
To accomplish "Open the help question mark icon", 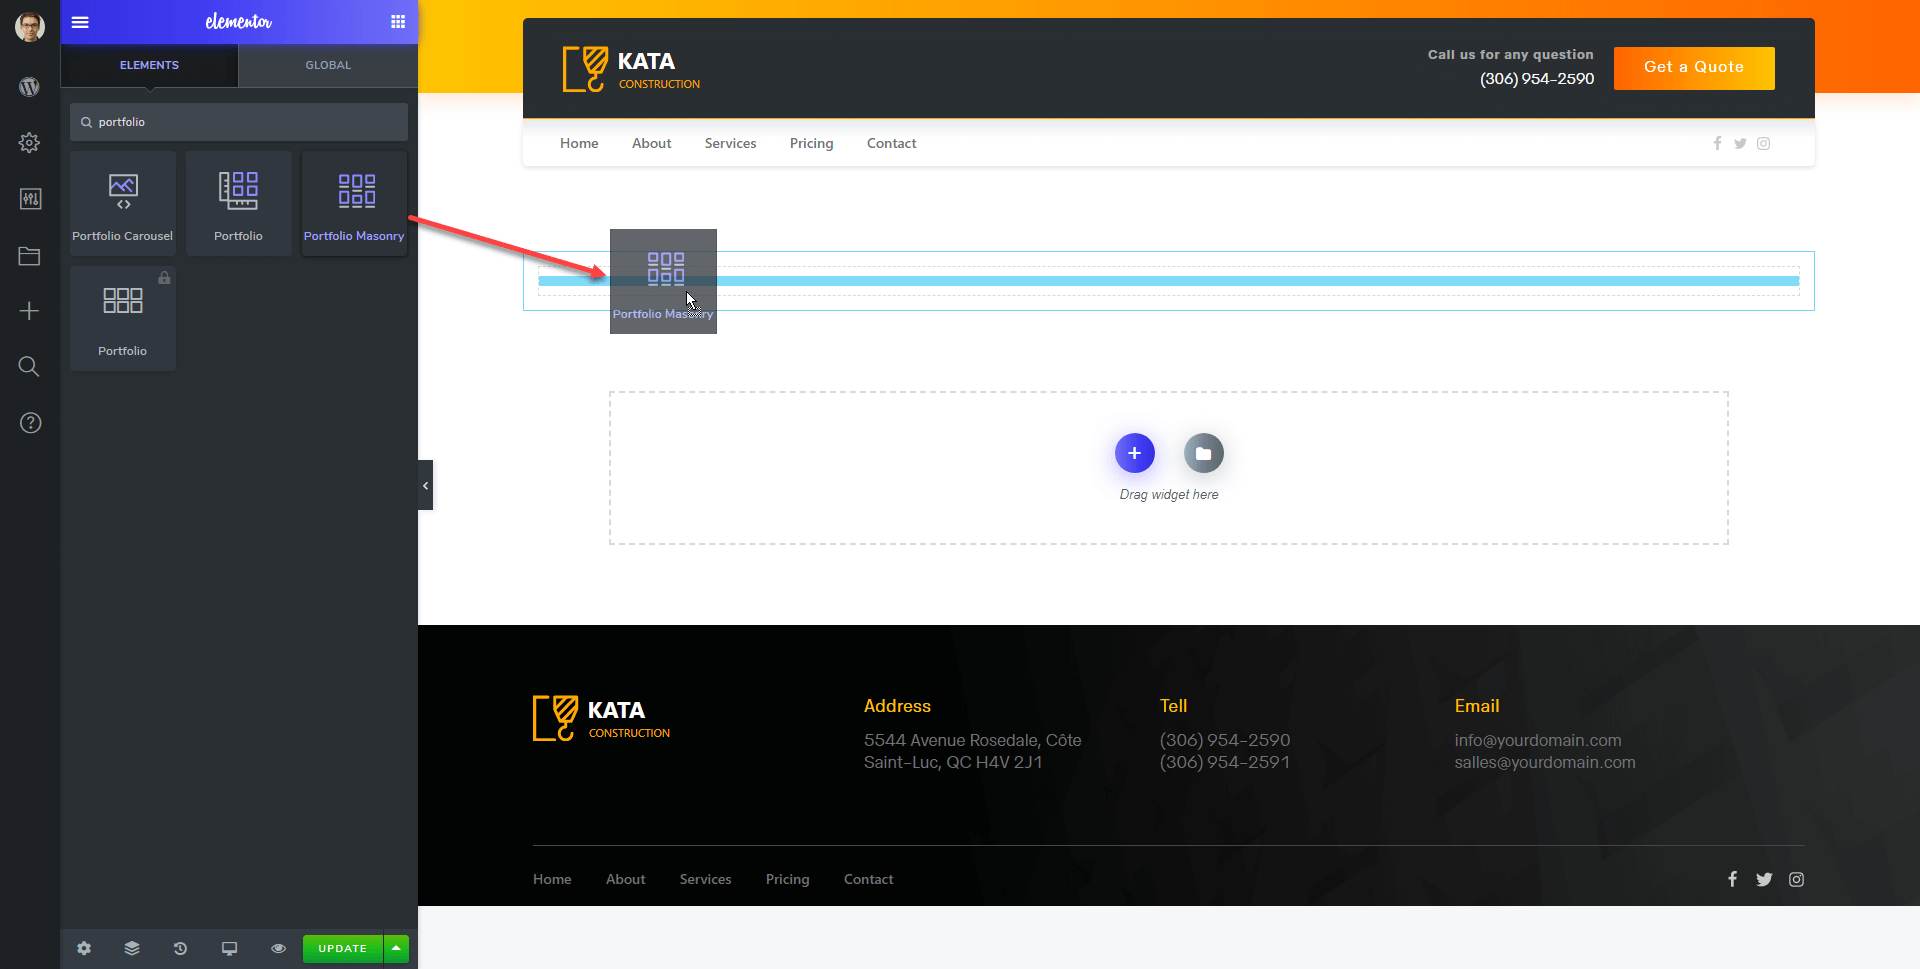I will pyautogui.click(x=30, y=423).
